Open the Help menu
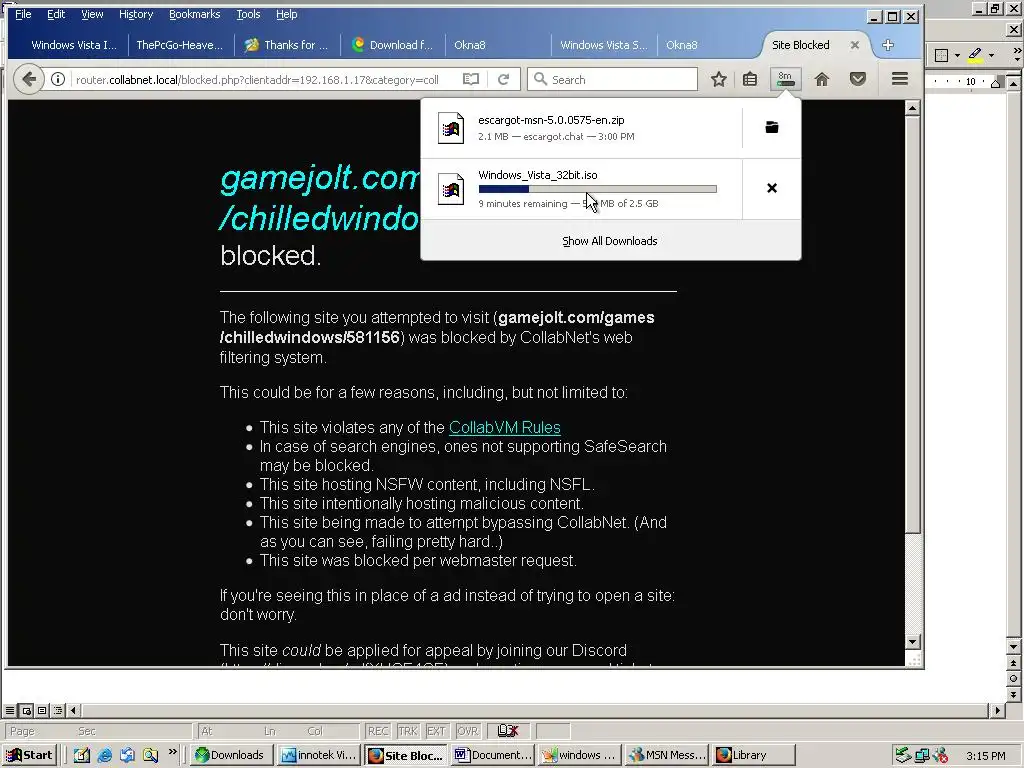This screenshot has width=1024, height=768. click(286, 14)
